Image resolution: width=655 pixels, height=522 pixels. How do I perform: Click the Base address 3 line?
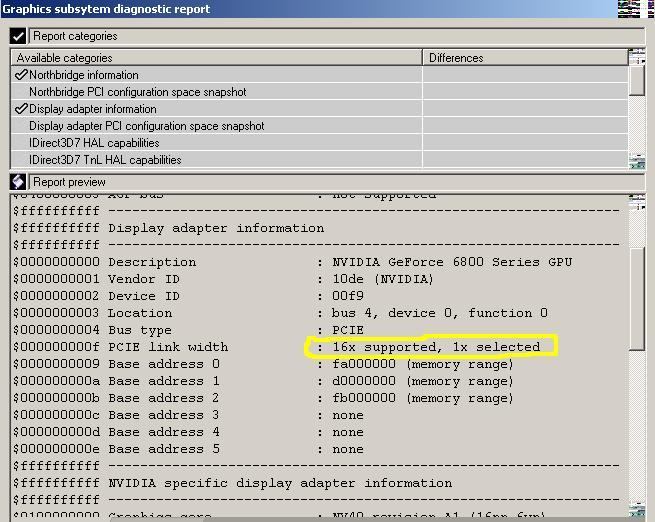(188, 415)
